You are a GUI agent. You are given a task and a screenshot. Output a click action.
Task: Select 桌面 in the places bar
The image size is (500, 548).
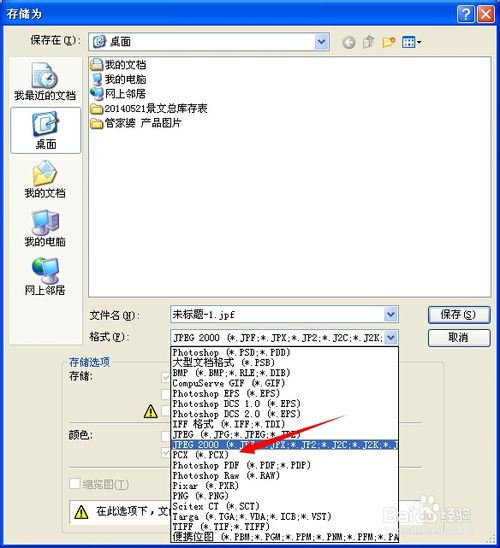[46, 130]
